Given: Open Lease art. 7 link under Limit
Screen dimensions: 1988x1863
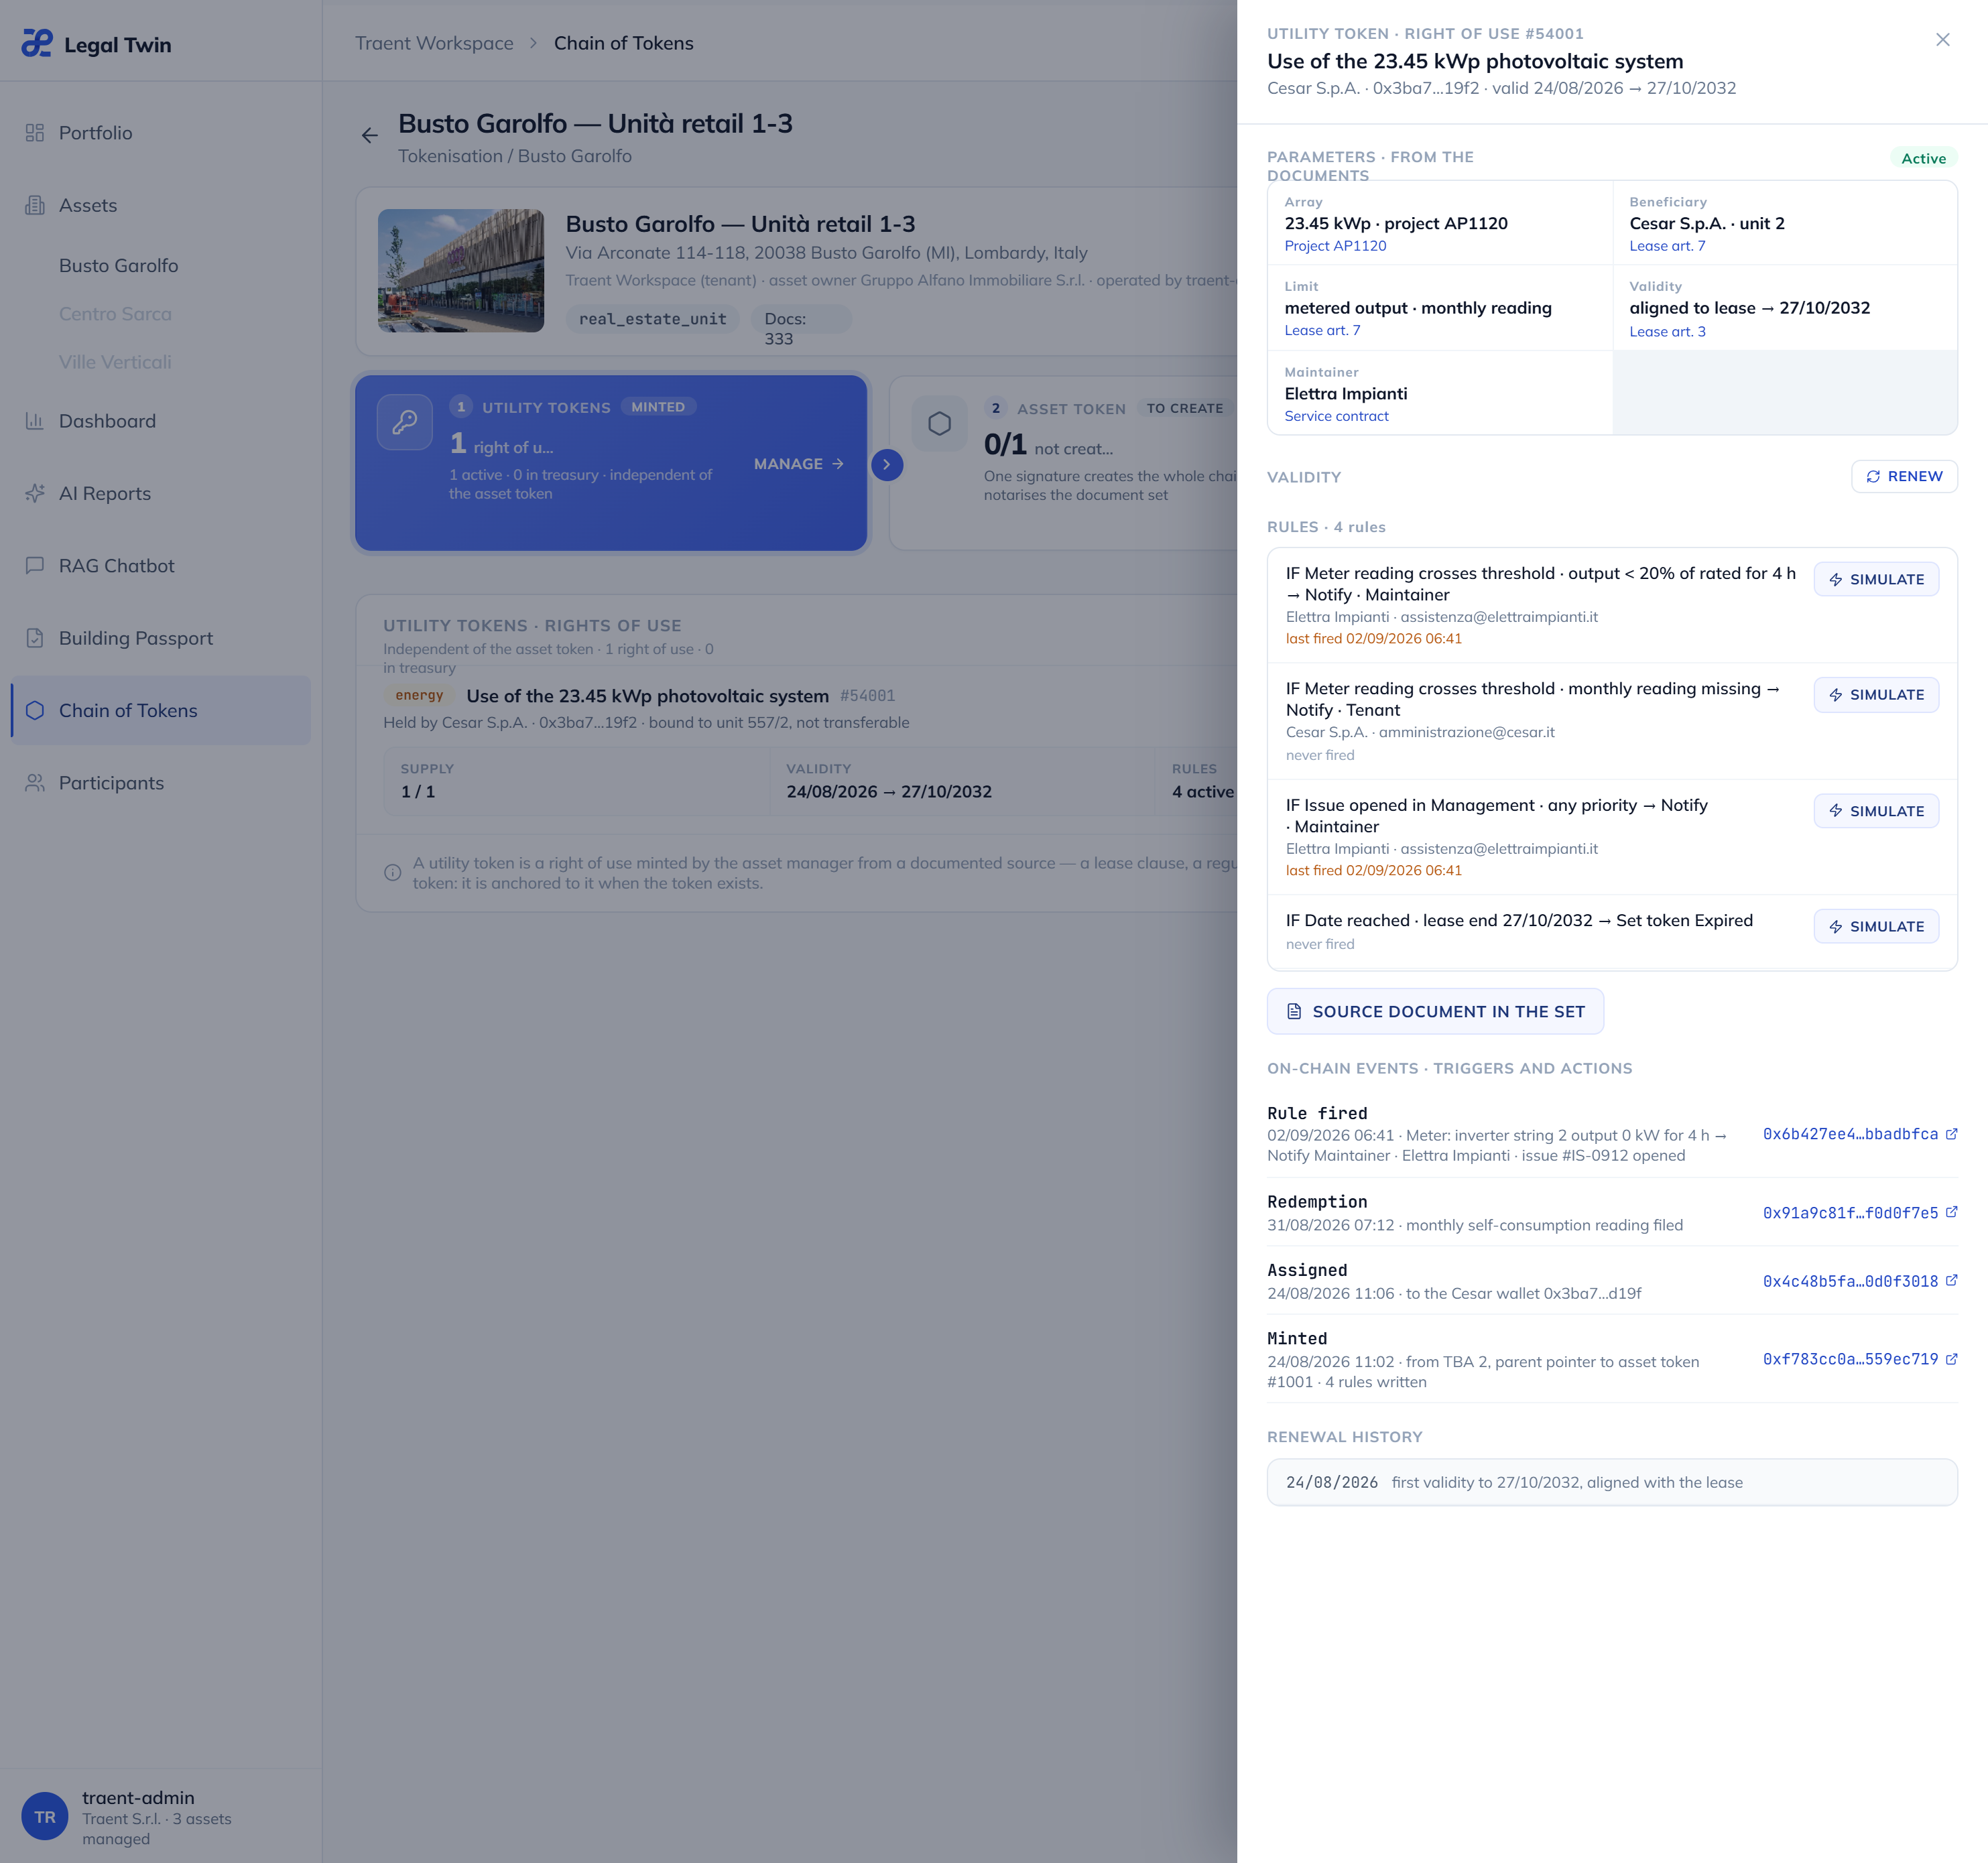Looking at the screenshot, I should coord(1322,330).
